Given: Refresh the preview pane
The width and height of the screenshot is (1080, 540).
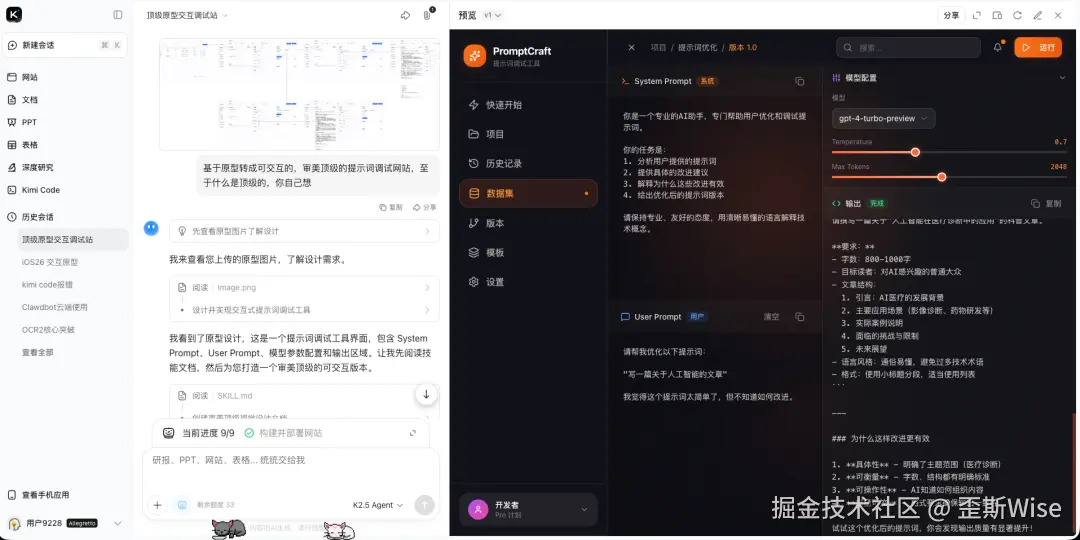Looking at the screenshot, I should 1017,15.
